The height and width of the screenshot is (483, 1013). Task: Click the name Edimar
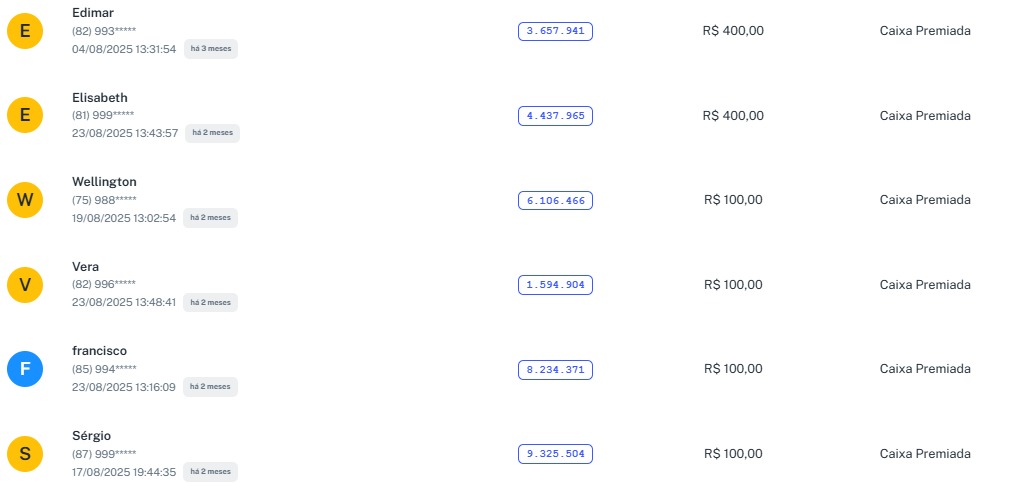pos(93,12)
